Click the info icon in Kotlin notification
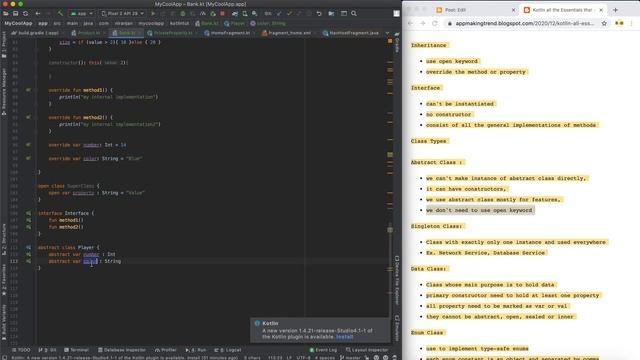Screen dimensions: 640x360 [x=257, y=323]
